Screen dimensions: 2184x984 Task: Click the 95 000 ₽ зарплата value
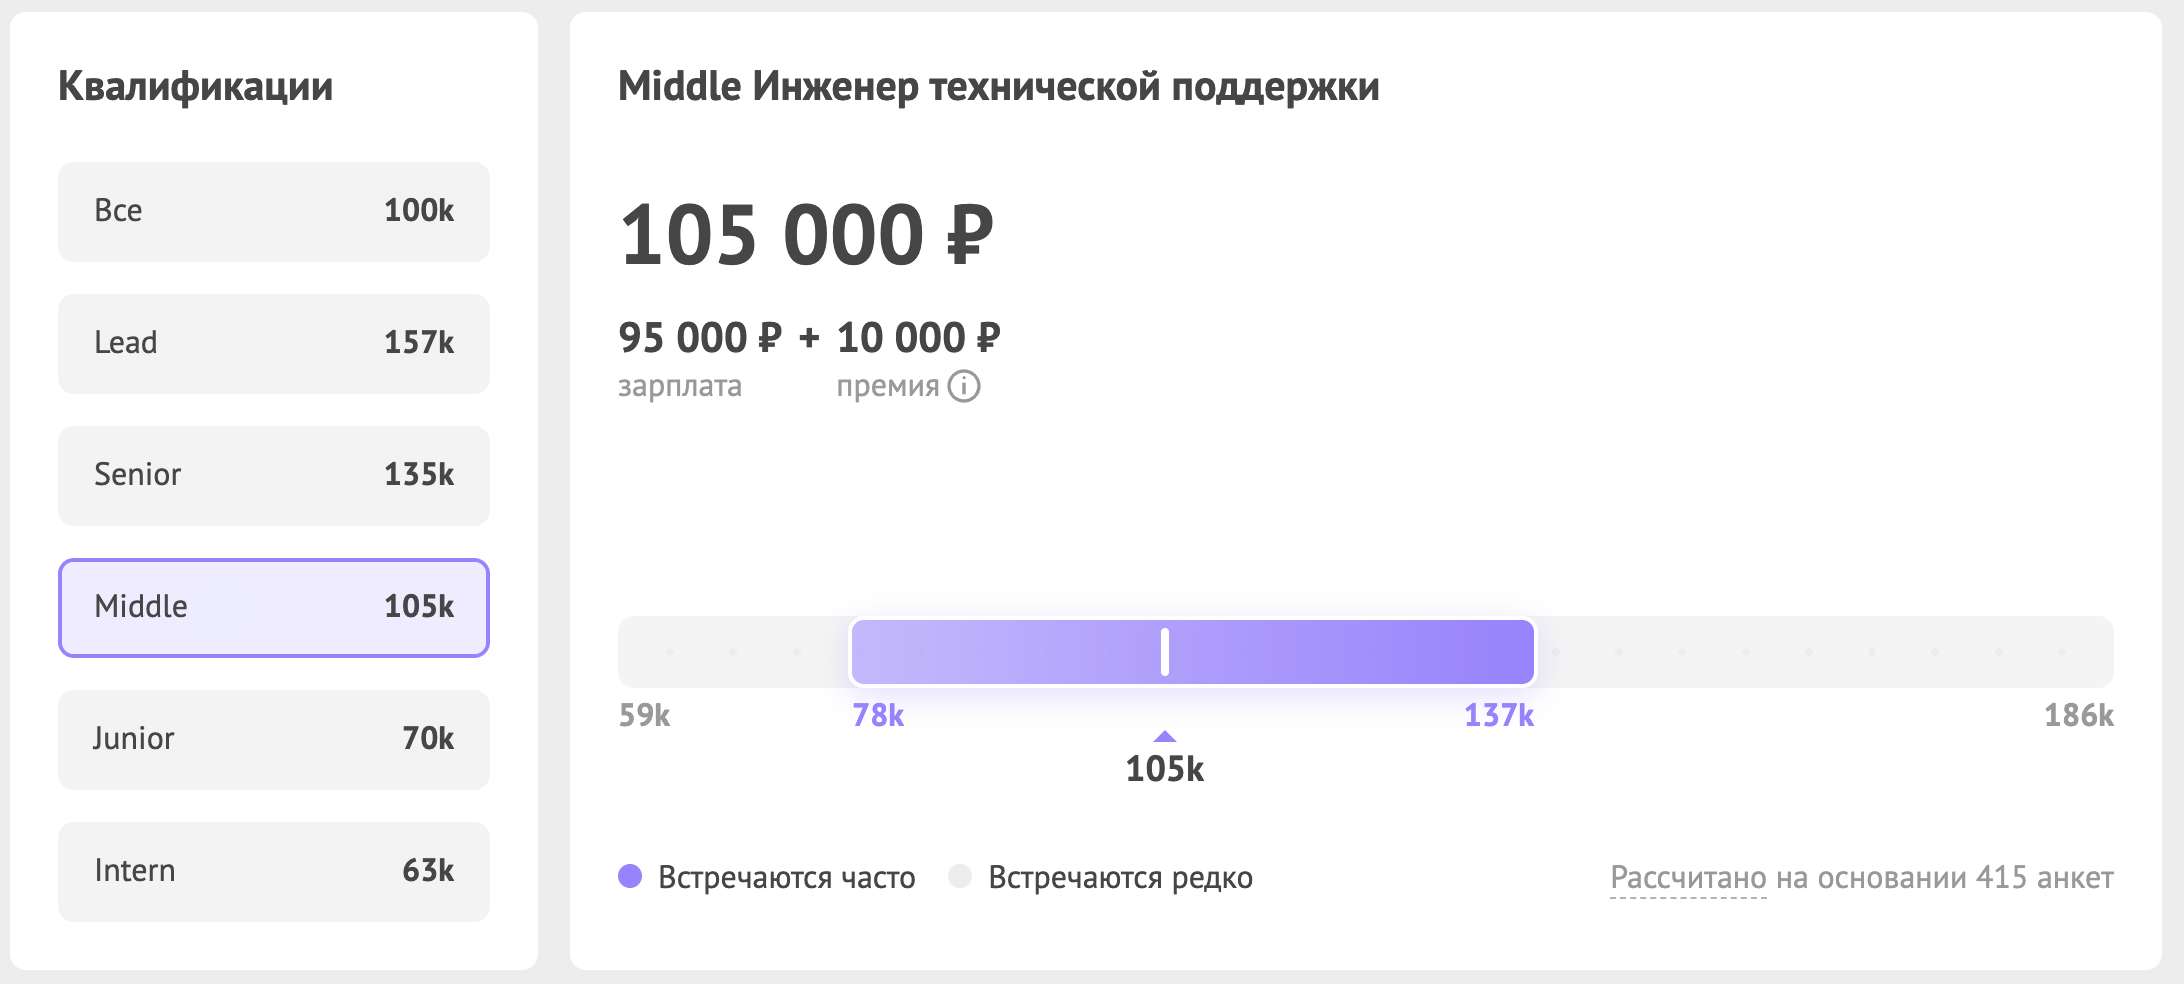coord(699,338)
